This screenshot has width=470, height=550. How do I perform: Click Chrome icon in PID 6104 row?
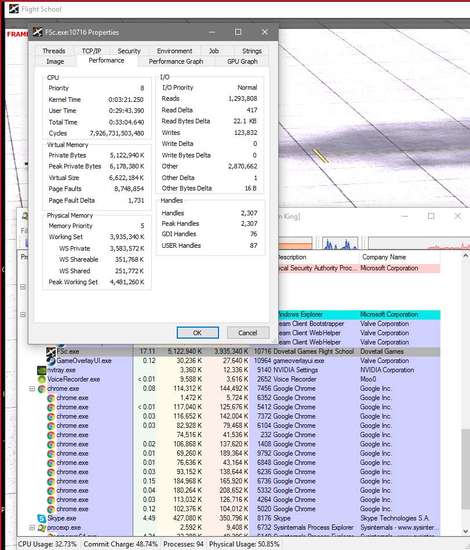(51, 426)
